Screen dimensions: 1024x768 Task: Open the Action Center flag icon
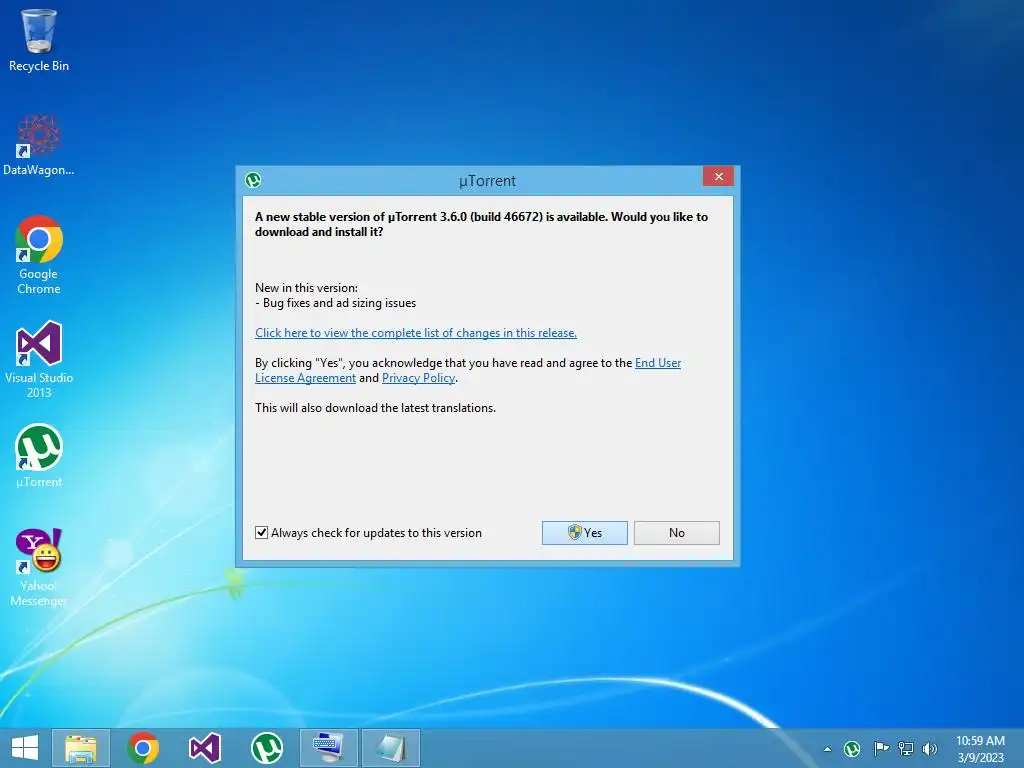click(881, 748)
